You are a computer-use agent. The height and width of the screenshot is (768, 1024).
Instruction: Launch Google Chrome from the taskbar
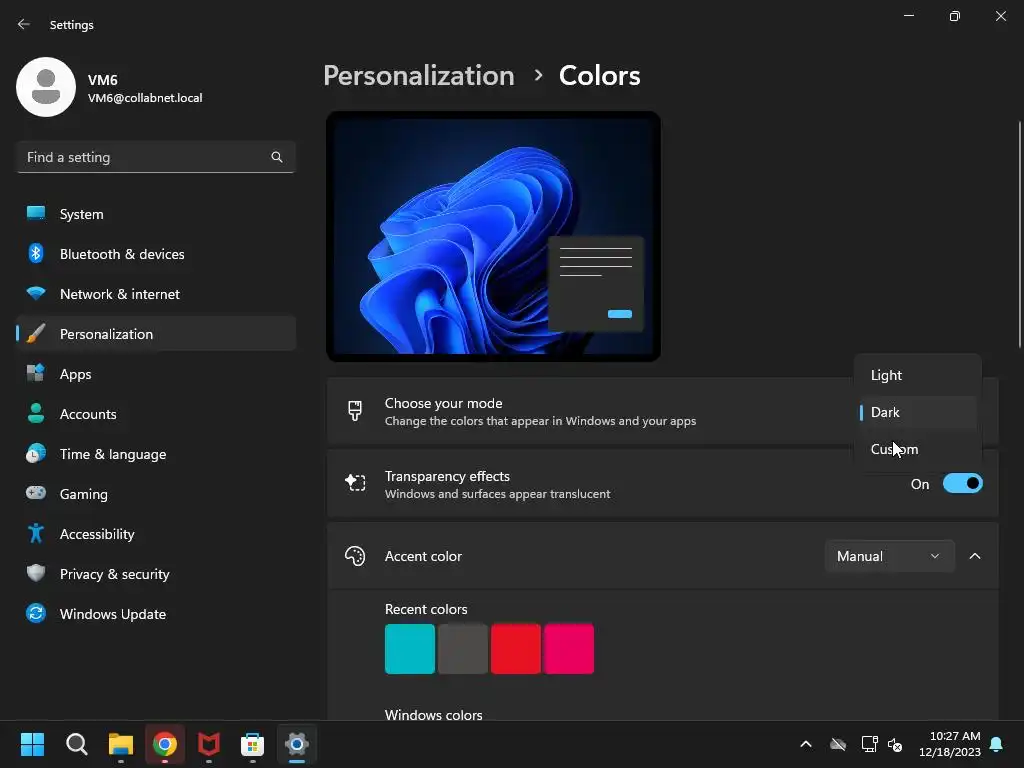(x=165, y=744)
